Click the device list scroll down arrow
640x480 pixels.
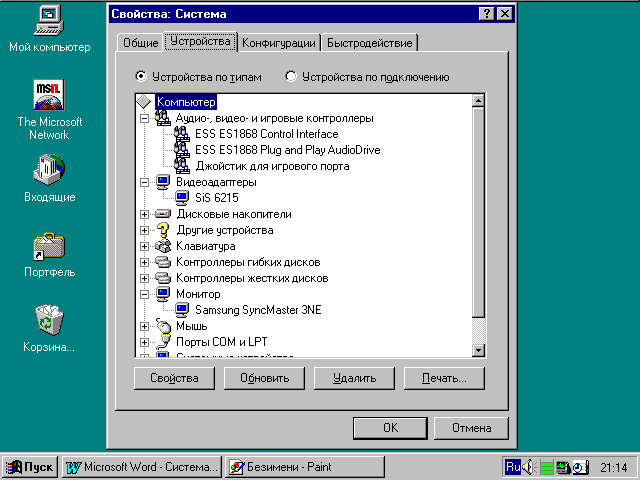(478, 350)
